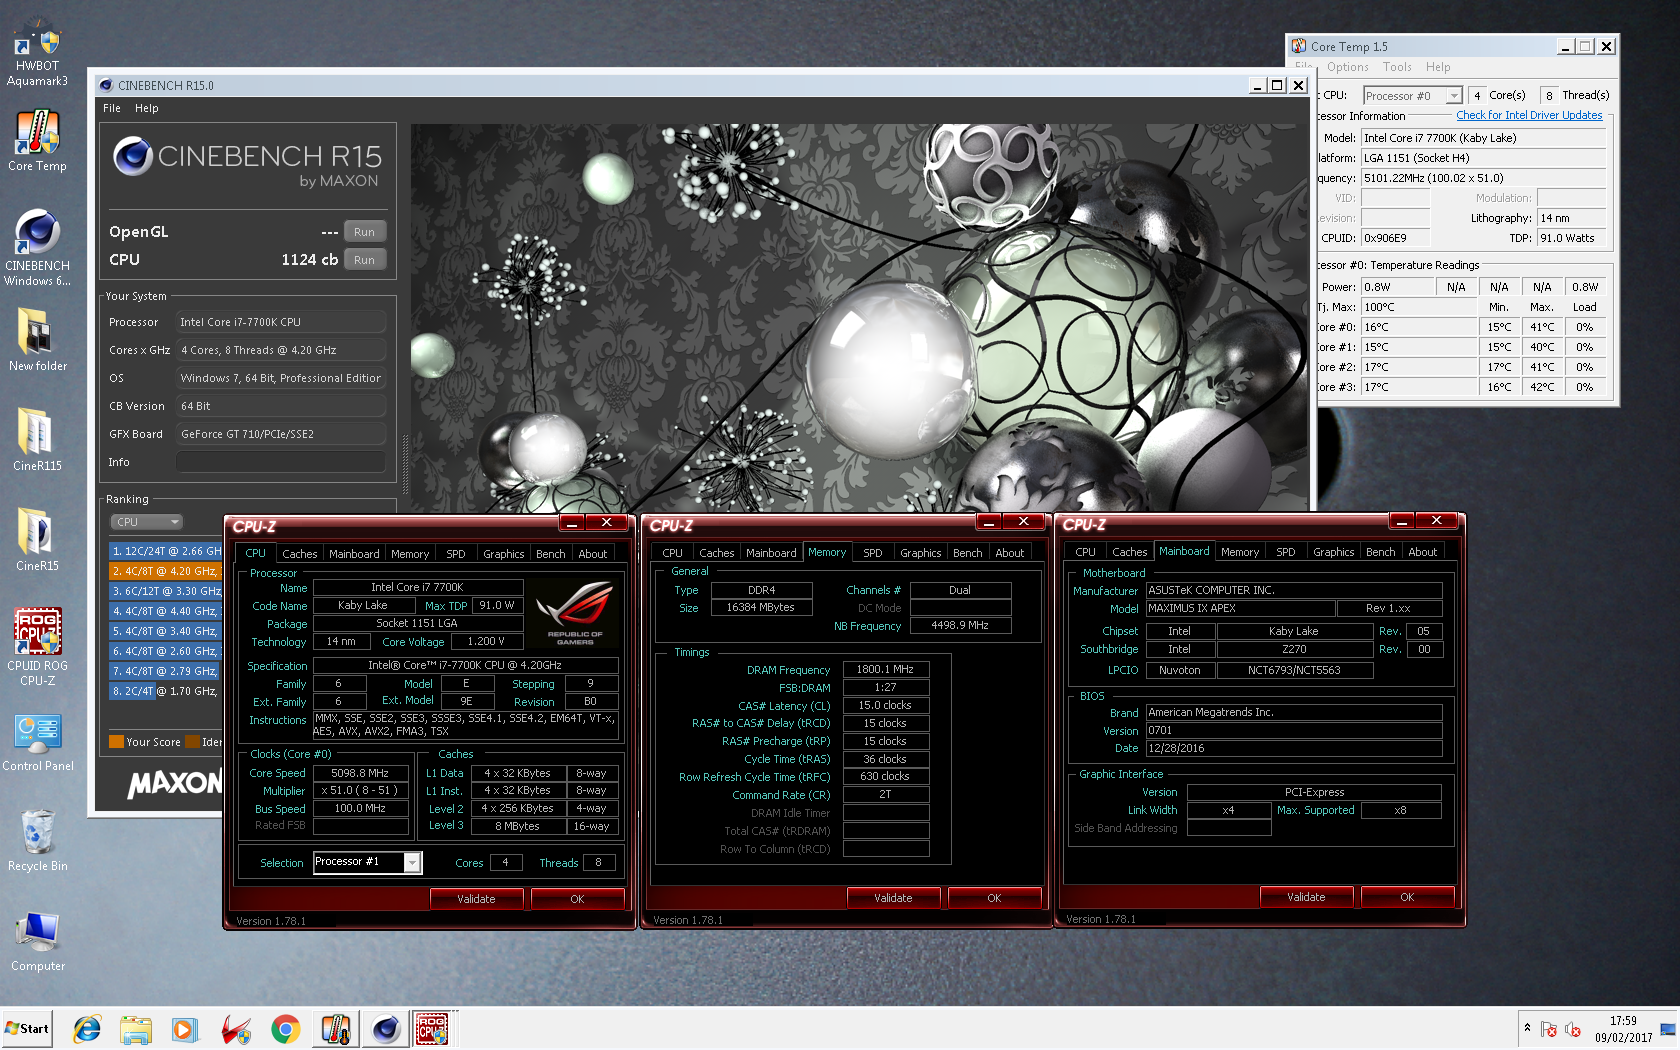This screenshot has width=1680, height=1050.
Task: Click the Cinebench logo sphere icon
Action: [x=132, y=156]
